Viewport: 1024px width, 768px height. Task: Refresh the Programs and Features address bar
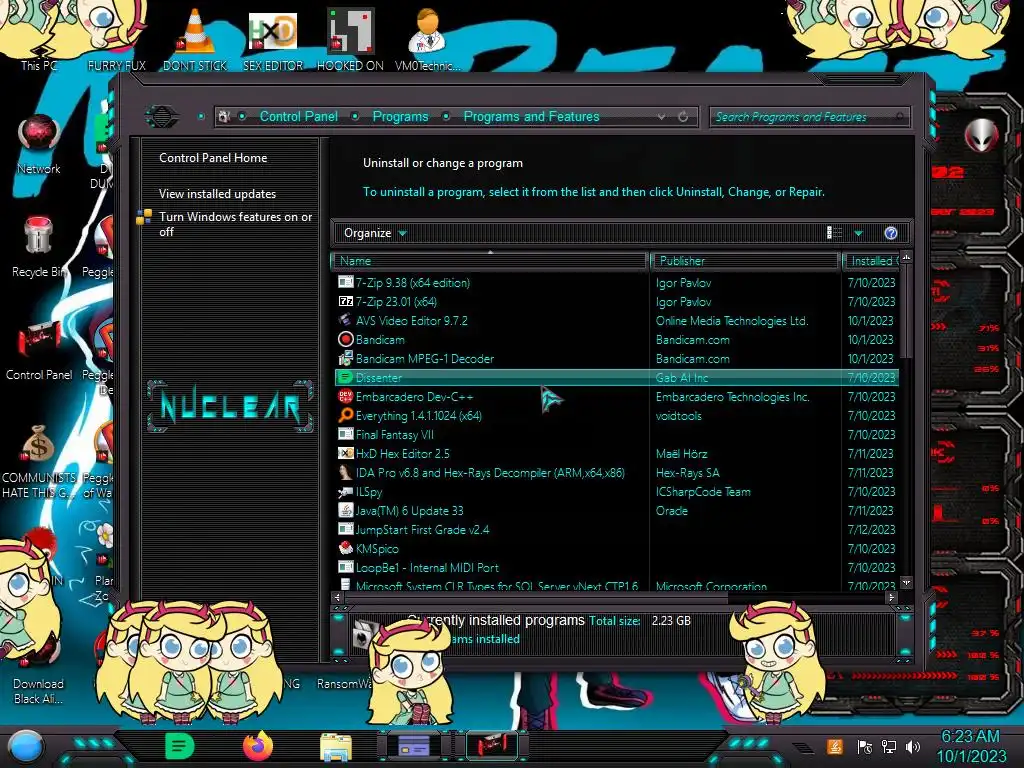(683, 117)
